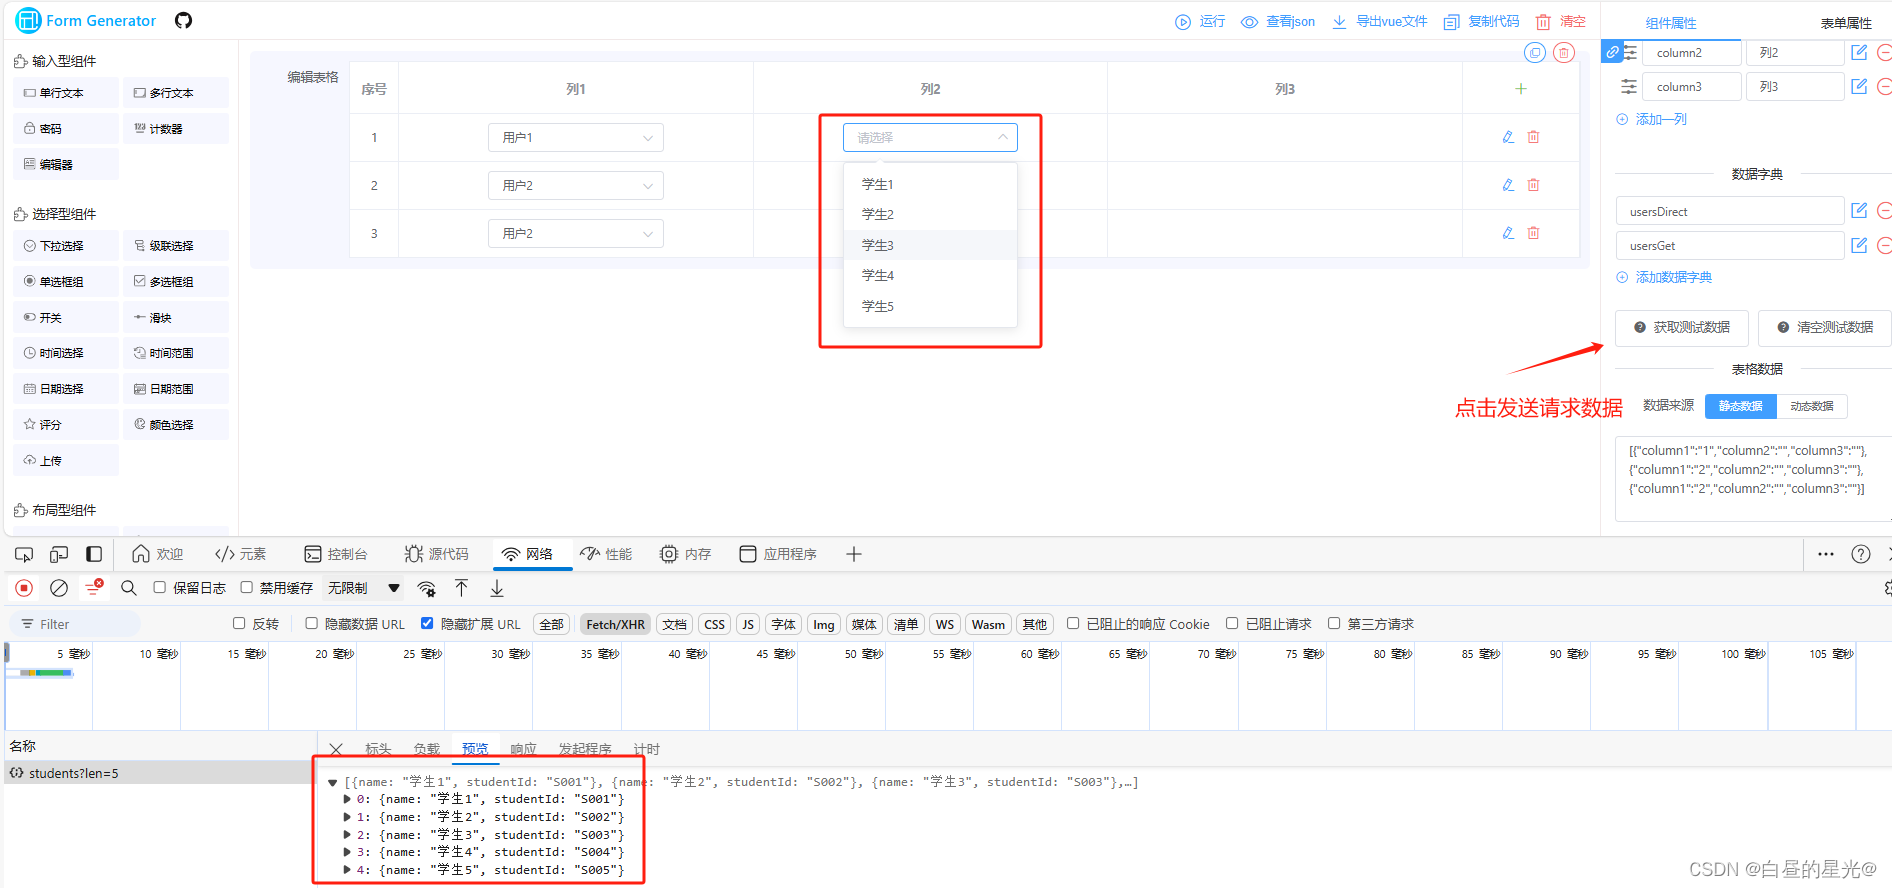Select 学生1 from the dropdown list
The height and width of the screenshot is (888, 1892).
pyautogui.click(x=930, y=184)
